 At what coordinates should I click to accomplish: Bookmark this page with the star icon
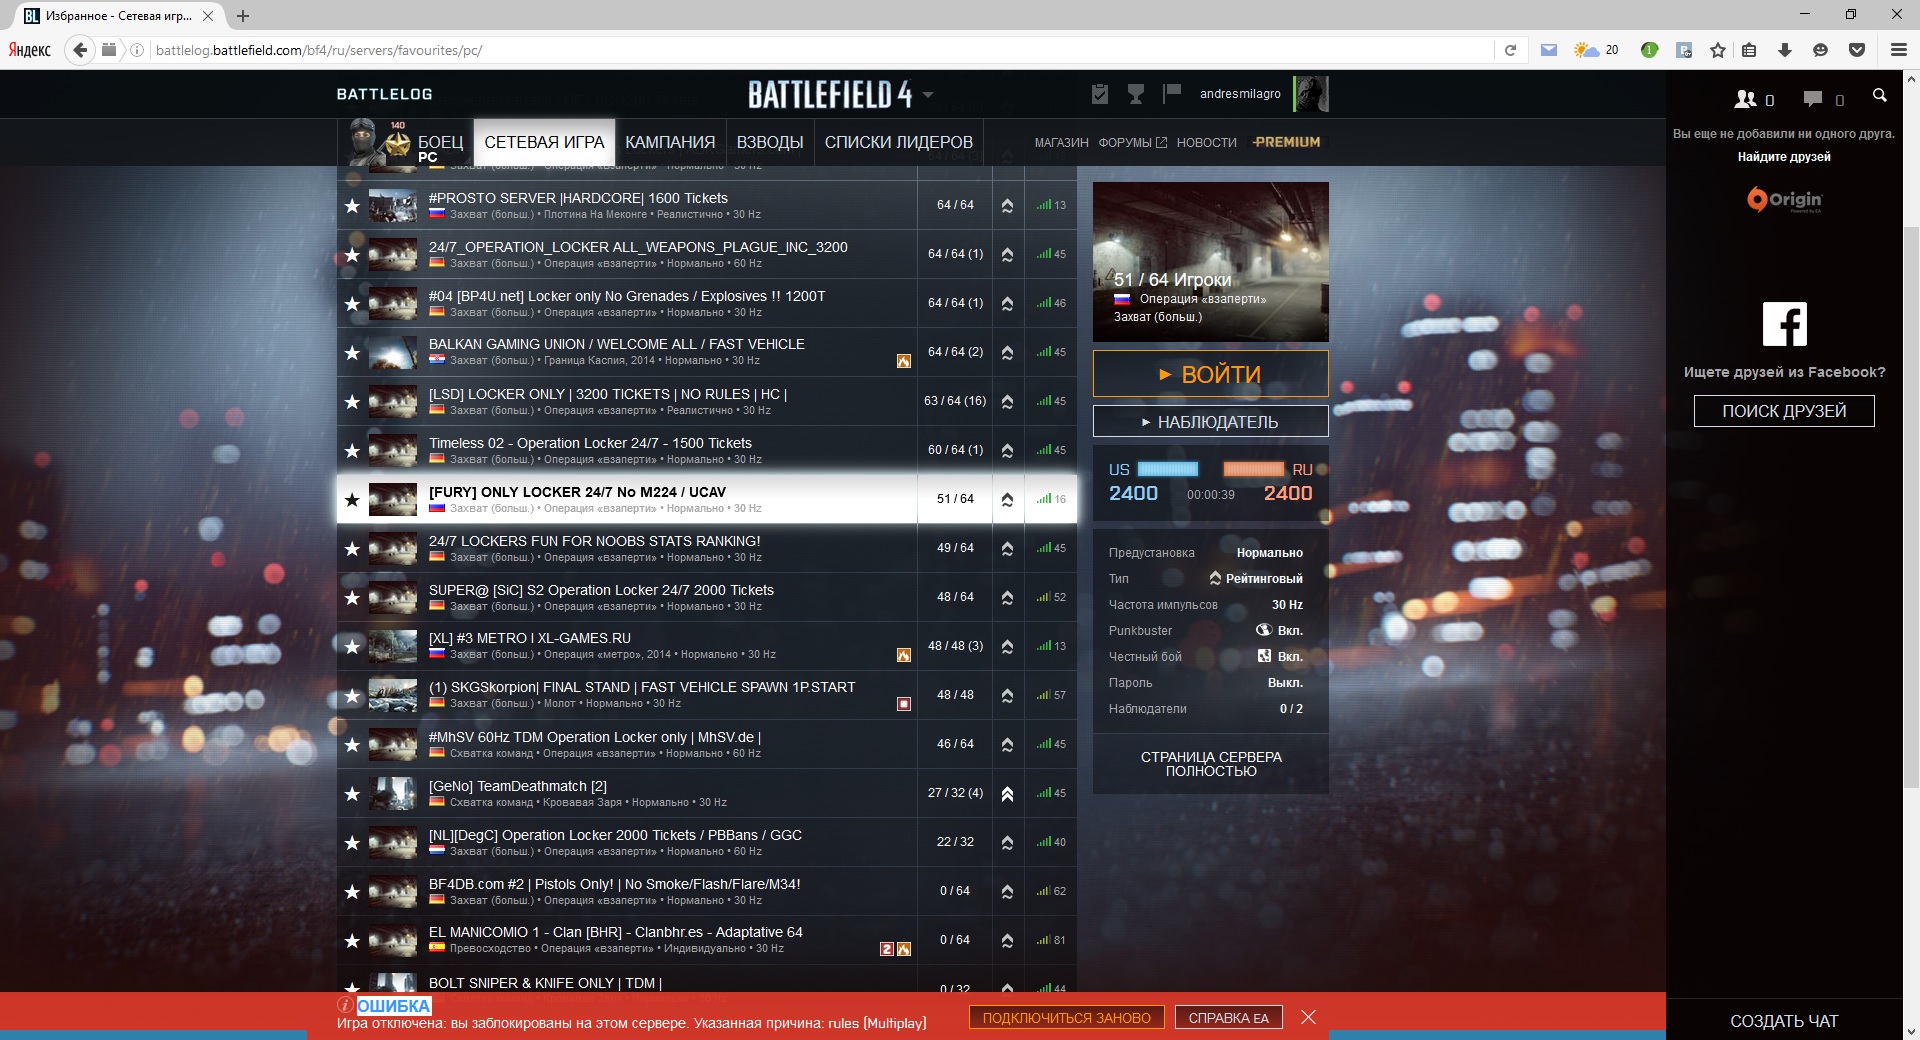click(x=1718, y=50)
